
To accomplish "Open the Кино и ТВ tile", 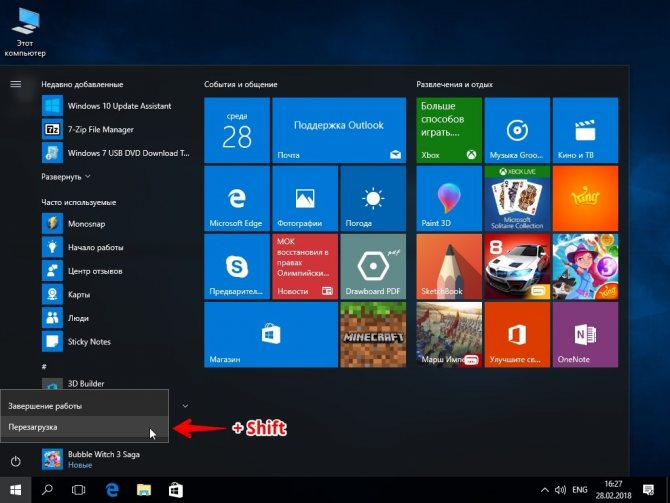I will tap(585, 130).
